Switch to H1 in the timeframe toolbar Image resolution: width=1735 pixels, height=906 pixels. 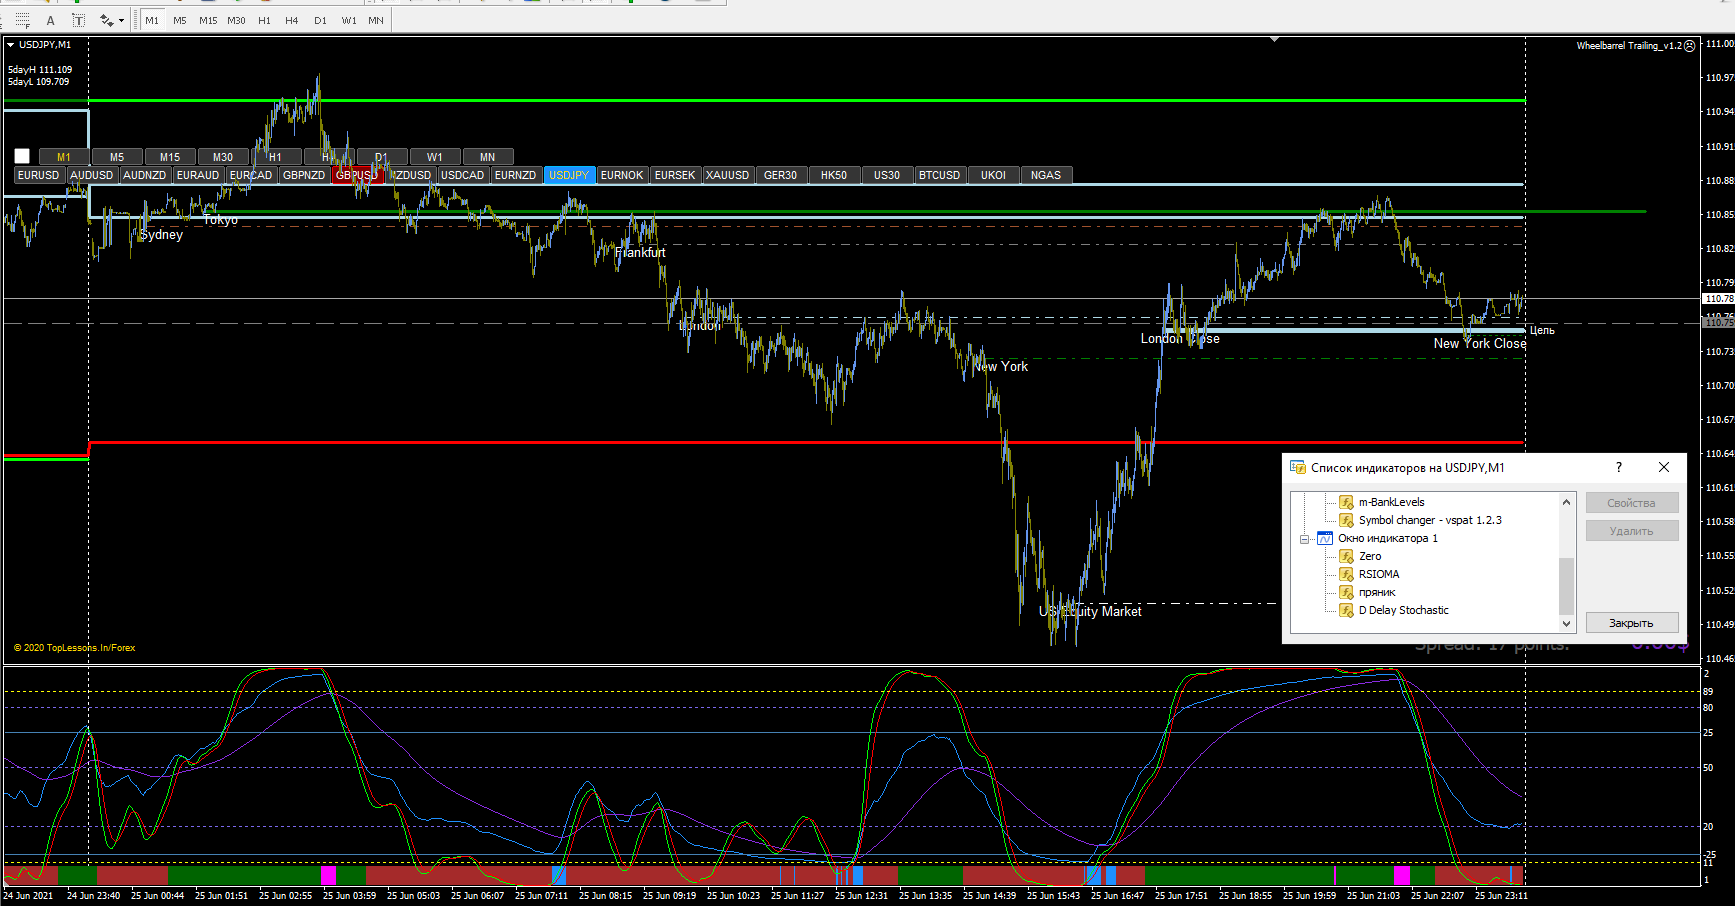264,20
